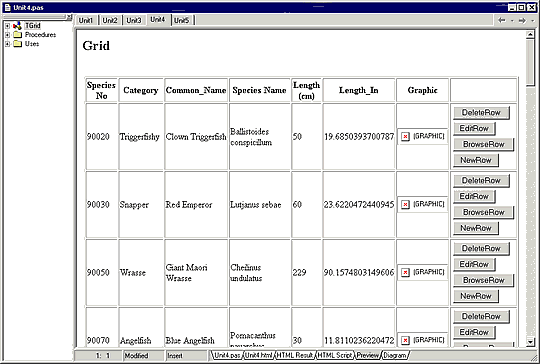Click DeleteRow for species 90030
Viewport: 540px width, 364px height.
[481, 180]
